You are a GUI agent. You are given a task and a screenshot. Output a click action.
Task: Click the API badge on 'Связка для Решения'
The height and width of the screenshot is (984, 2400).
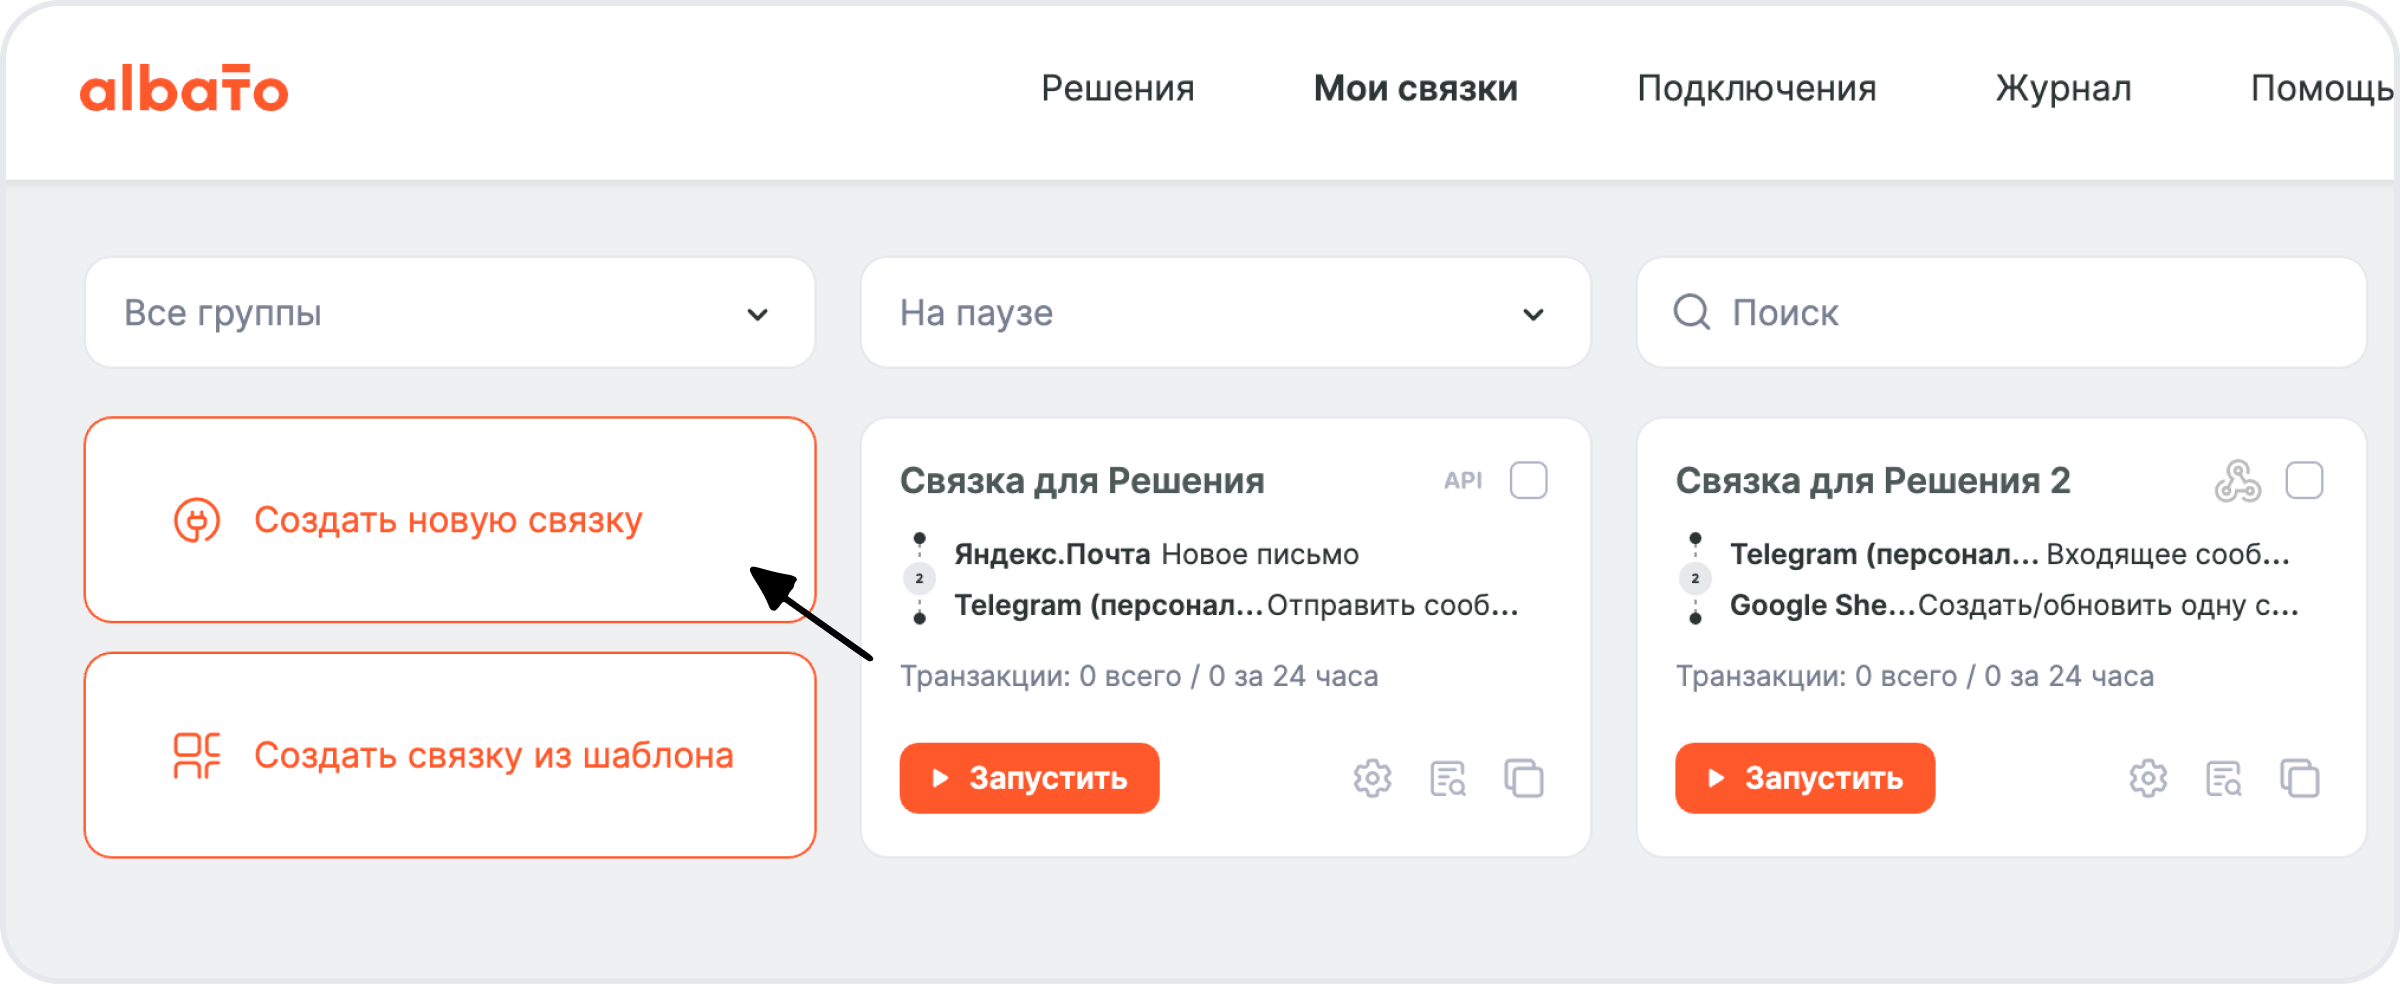click(x=1462, y=481)
